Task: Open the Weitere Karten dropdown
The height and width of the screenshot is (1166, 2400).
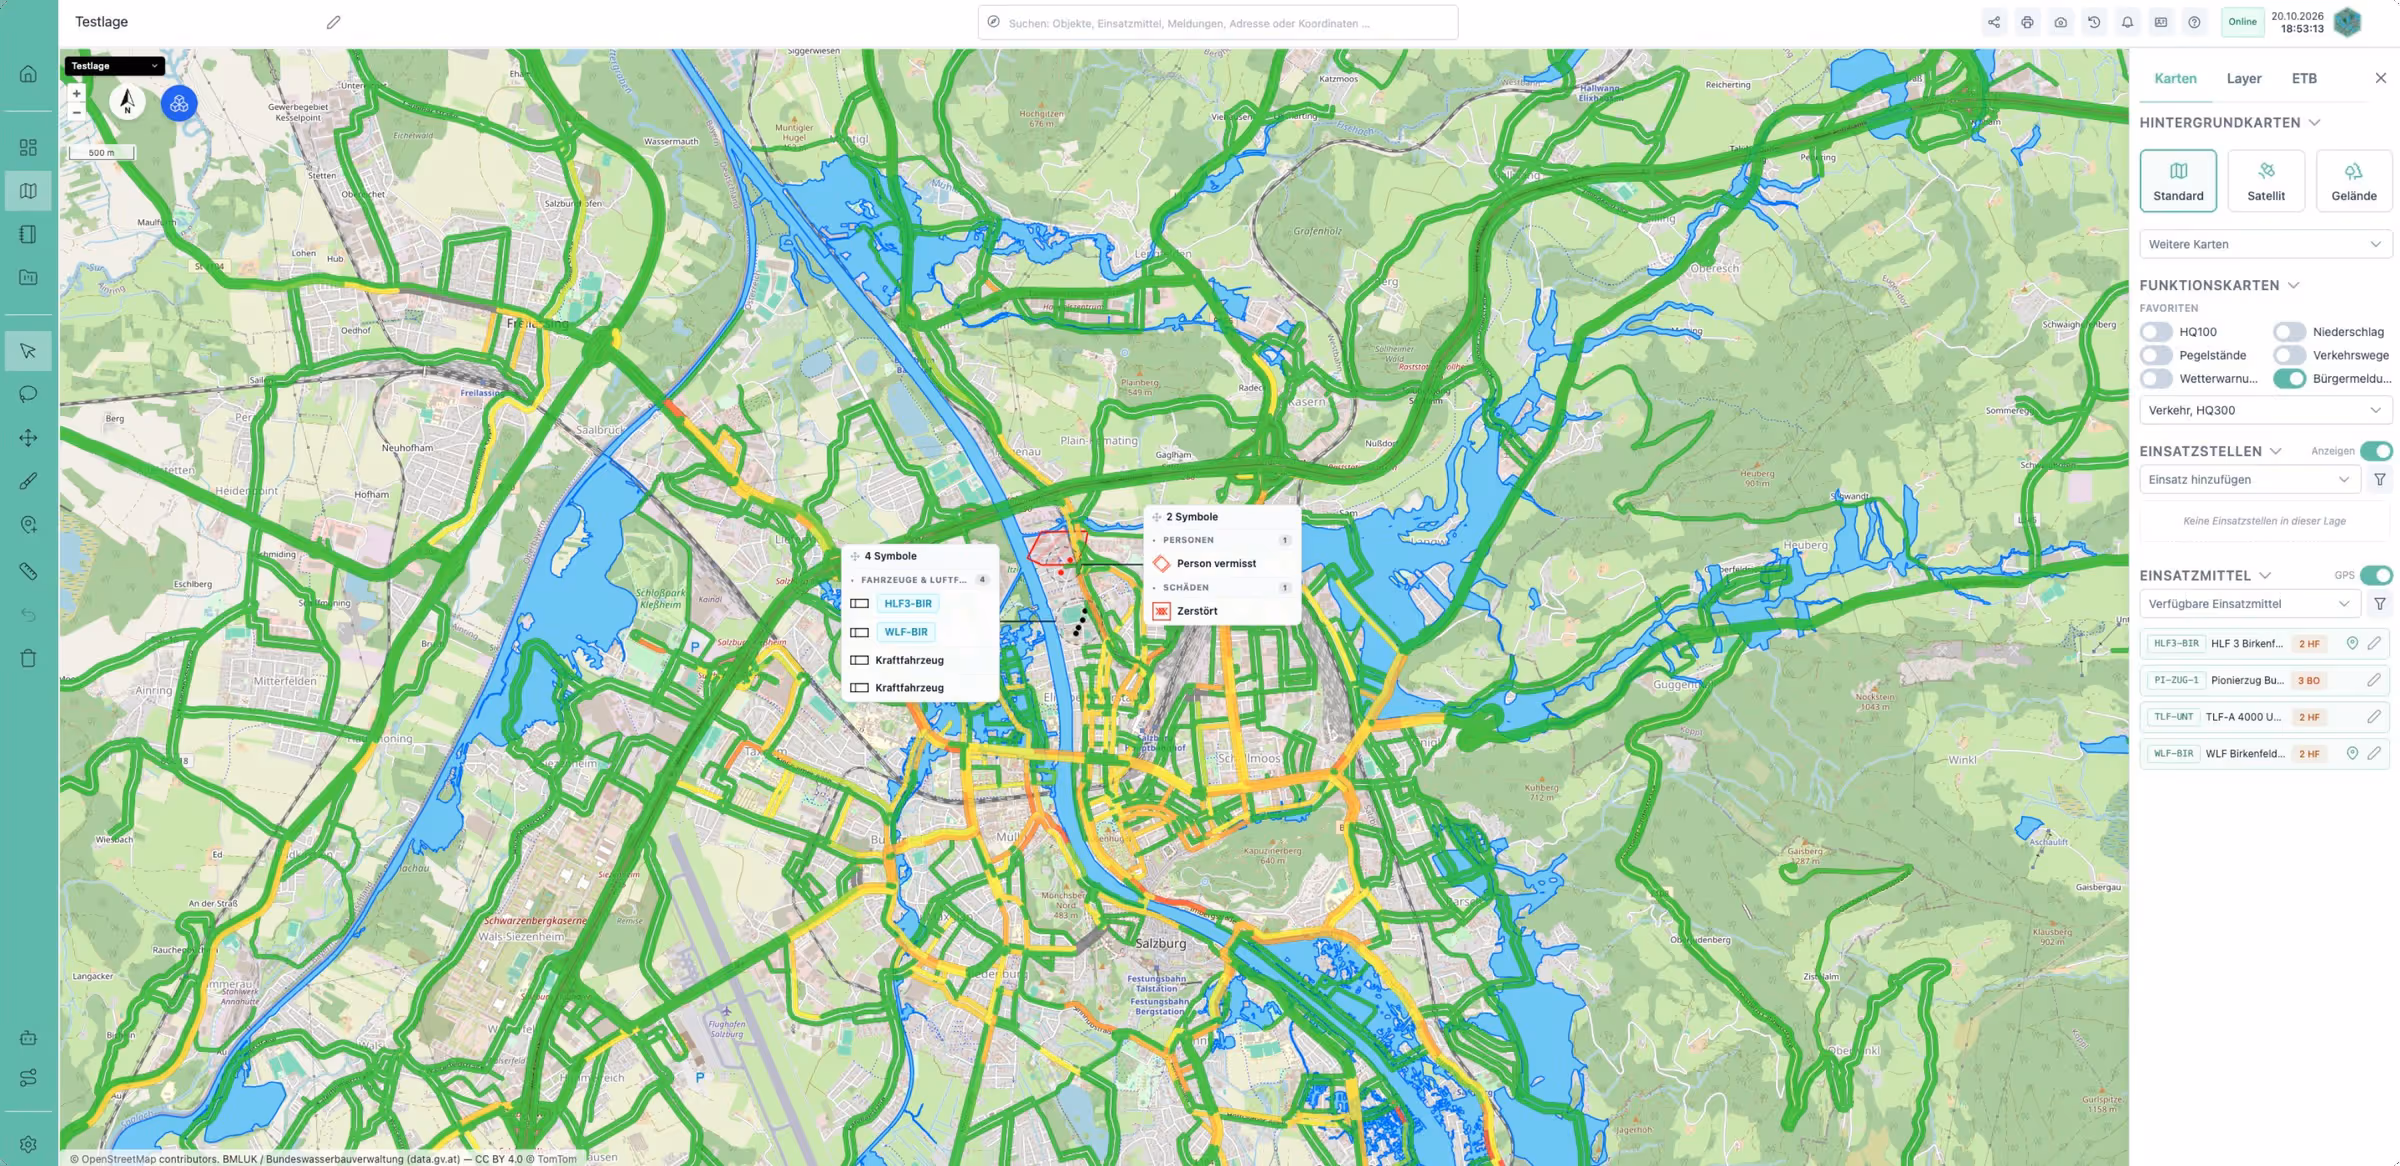Action: pyautogui.click(x=2265, y=244)
